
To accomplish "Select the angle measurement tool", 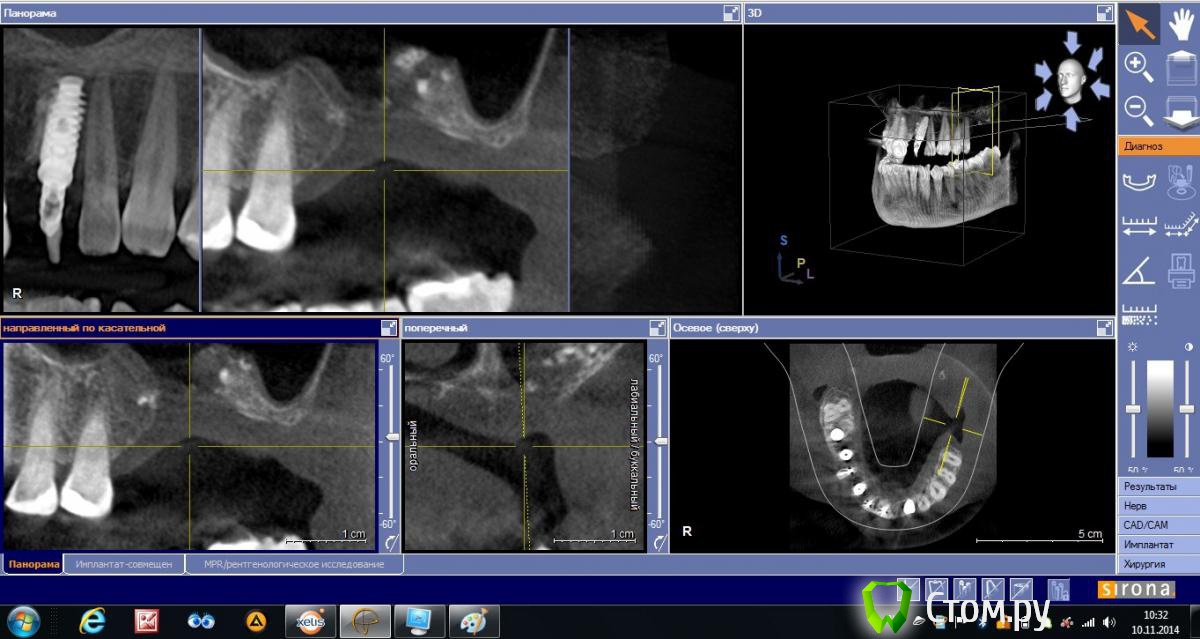I will (1139, 270).
